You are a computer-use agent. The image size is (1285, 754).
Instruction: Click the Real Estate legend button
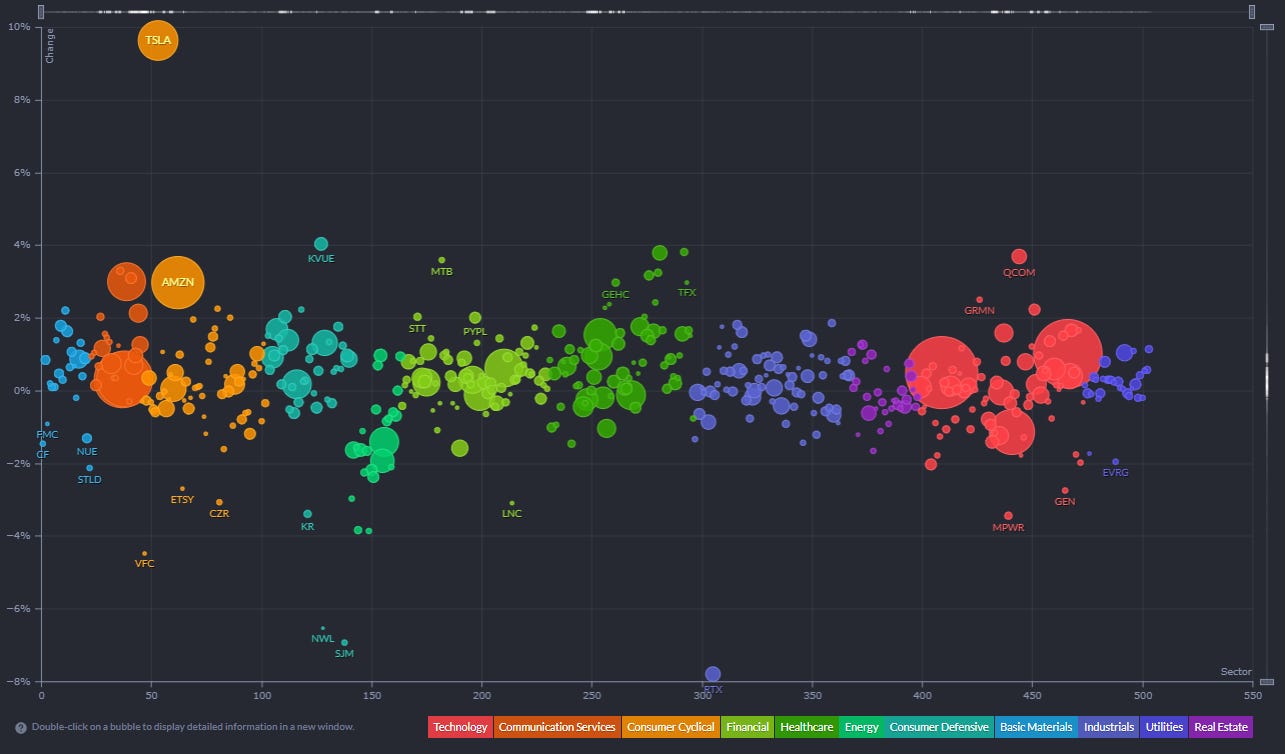(1220, 727)
